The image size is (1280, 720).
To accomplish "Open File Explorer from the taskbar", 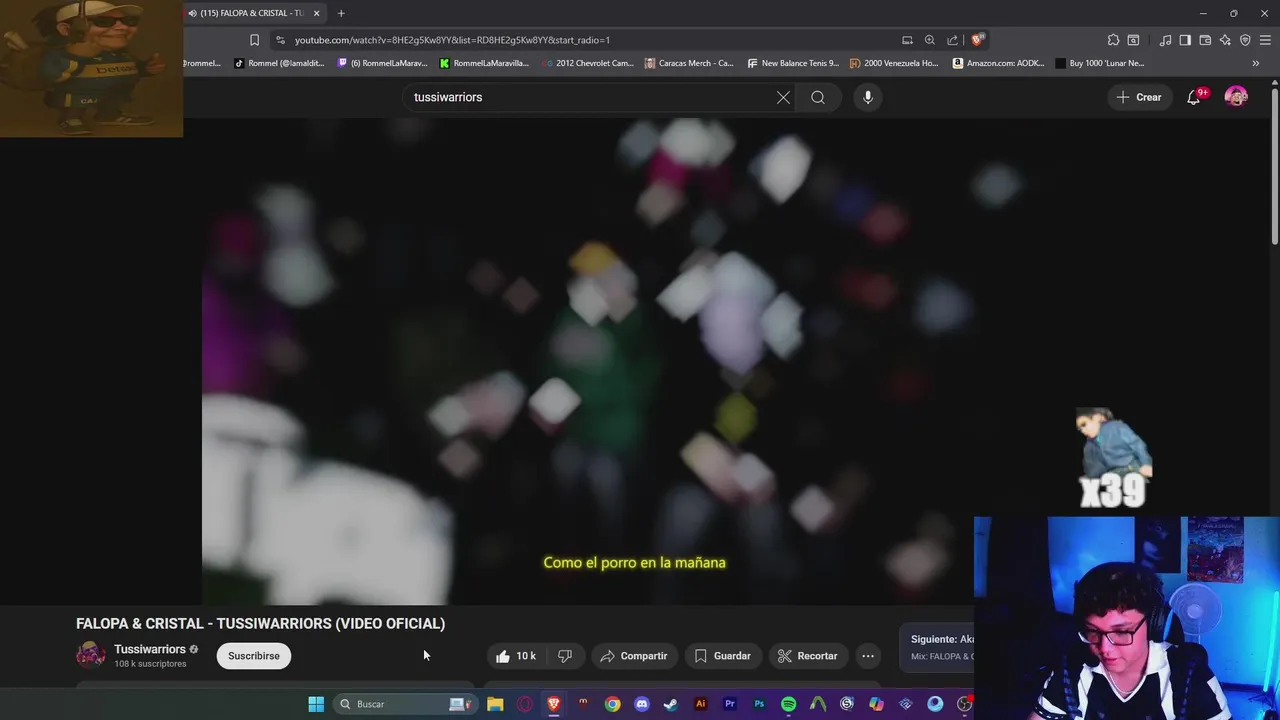I will click(x=495, y=704).
